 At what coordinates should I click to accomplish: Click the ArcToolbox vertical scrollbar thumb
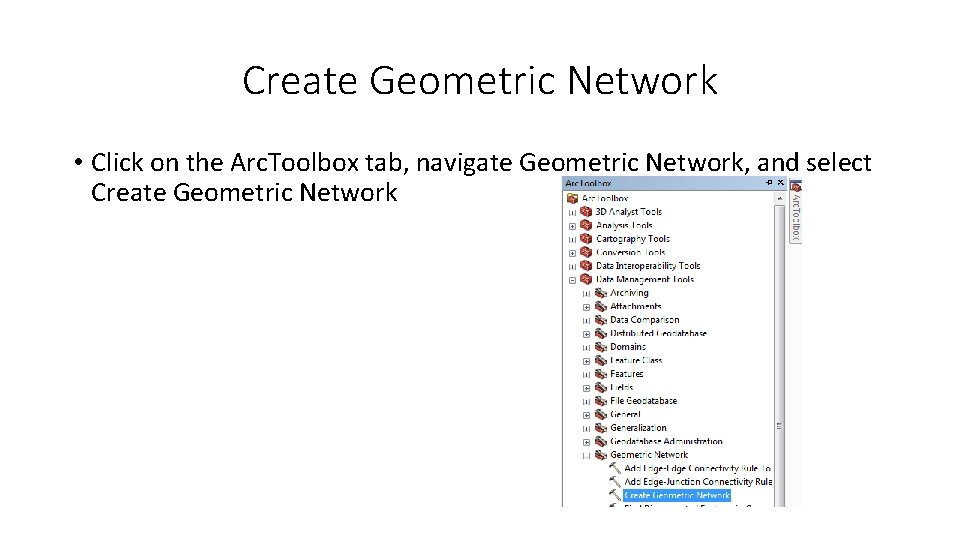[779, 355]
